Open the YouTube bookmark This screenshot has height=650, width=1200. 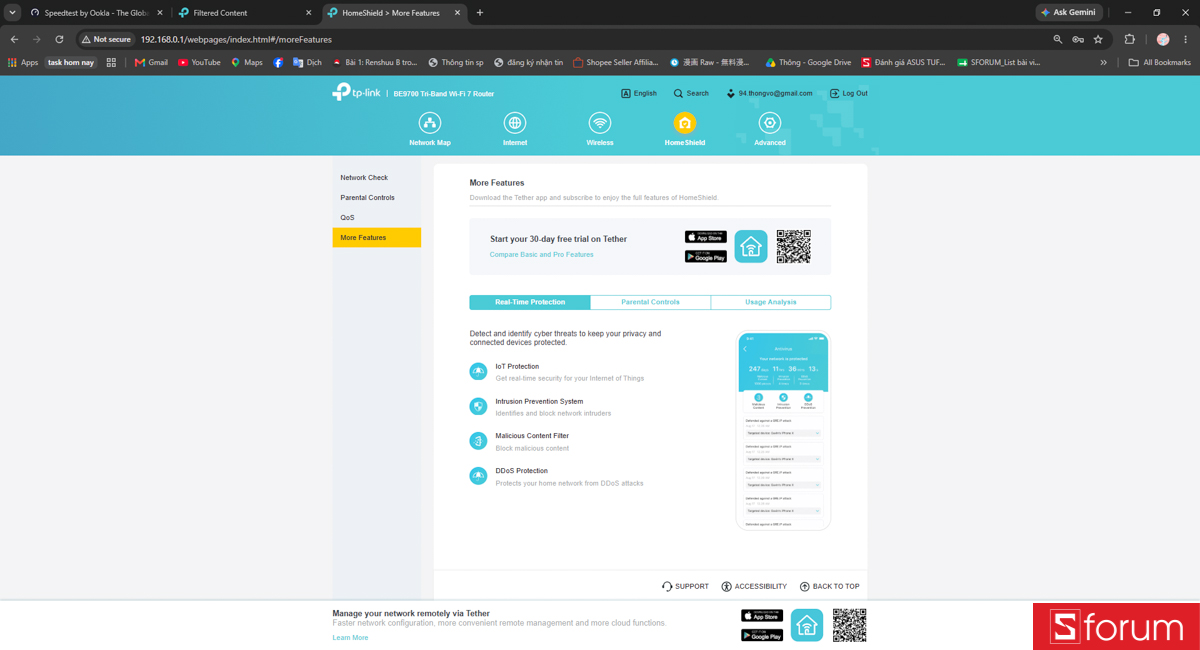(x=199, y=62)
